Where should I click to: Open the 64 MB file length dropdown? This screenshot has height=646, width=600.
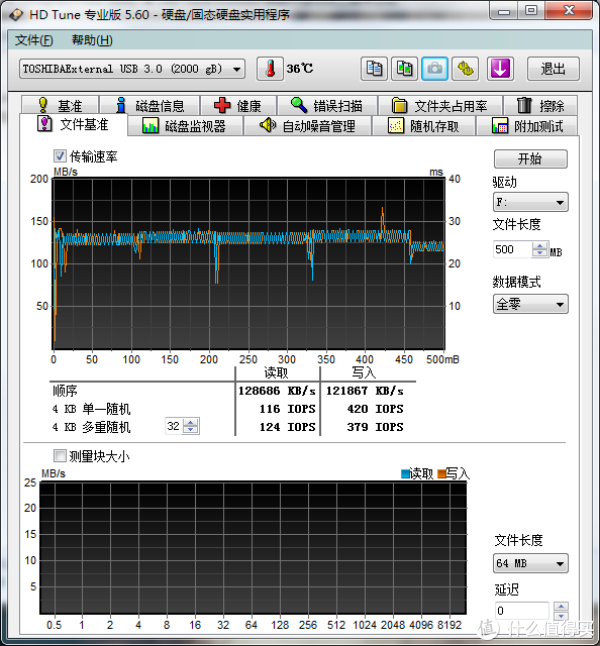click(x=530, y=563)
